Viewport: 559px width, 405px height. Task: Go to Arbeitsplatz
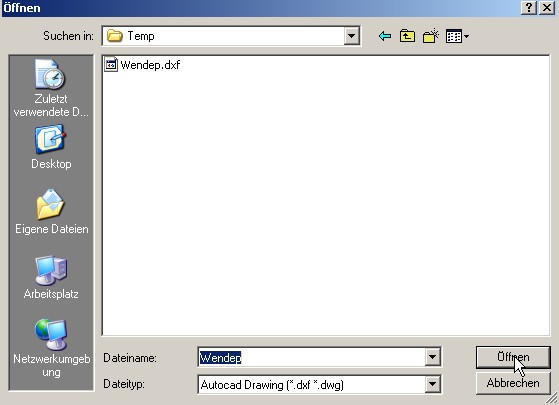click(51, 277)
